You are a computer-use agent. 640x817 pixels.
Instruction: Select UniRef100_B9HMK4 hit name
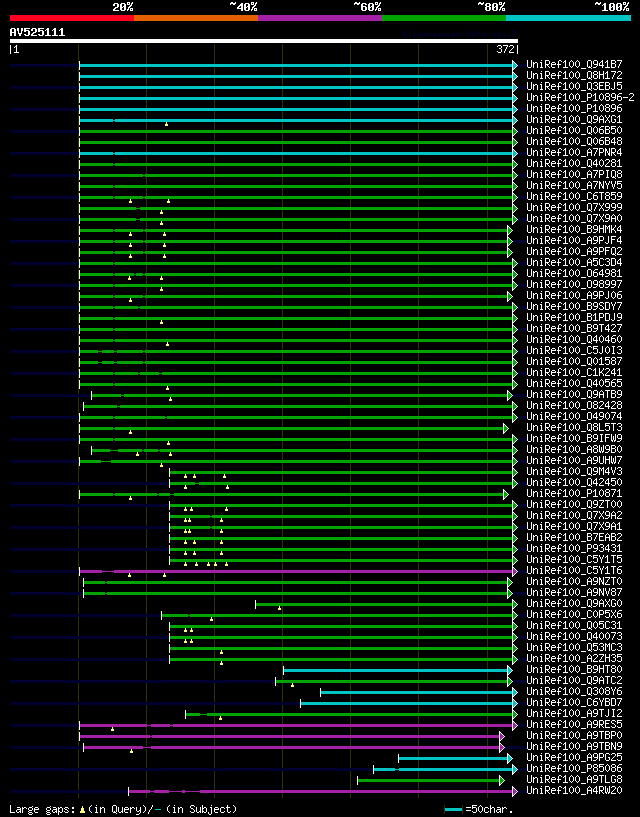tap(574, 229)
